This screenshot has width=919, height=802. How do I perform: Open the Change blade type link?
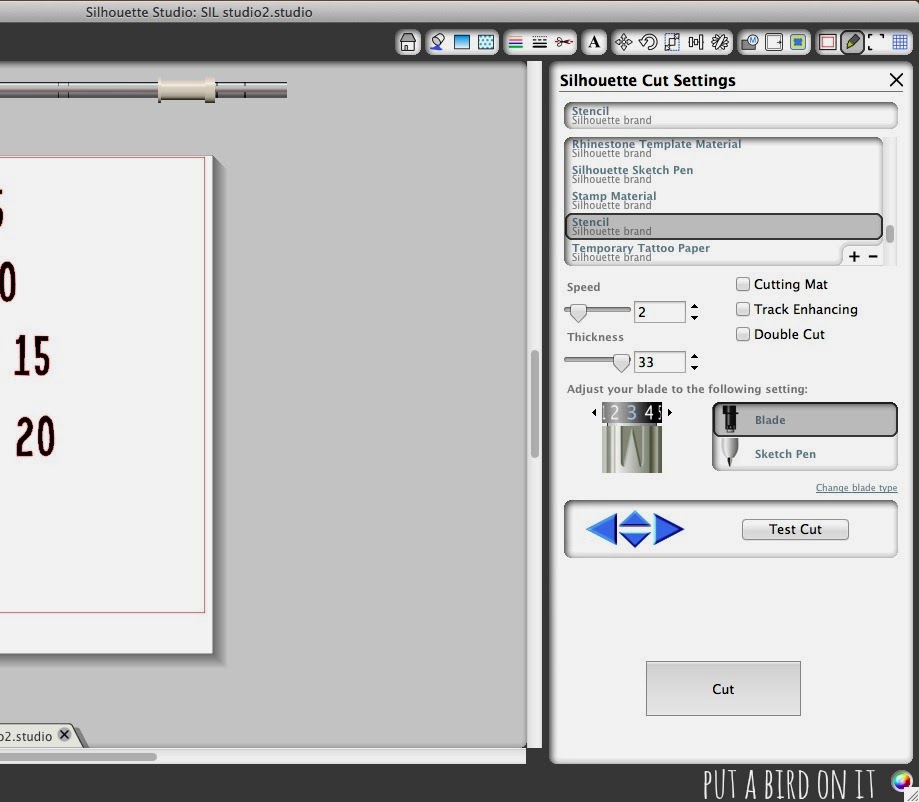tap(856, 488)
